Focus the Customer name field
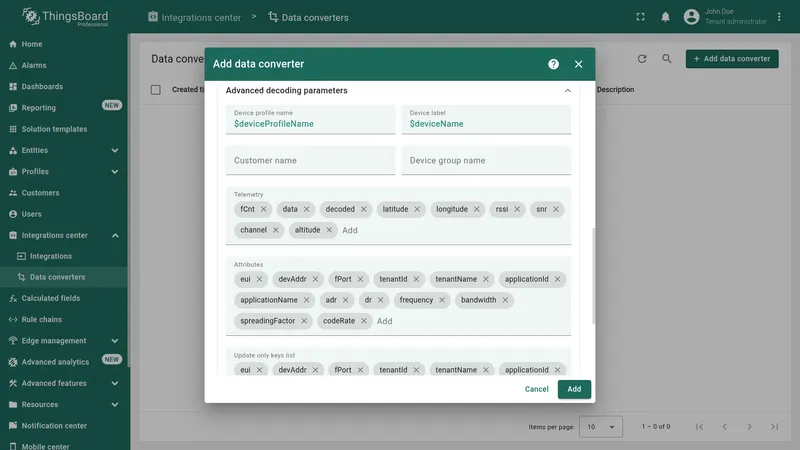This screenshot has height=450, width=800. (310, 160)
